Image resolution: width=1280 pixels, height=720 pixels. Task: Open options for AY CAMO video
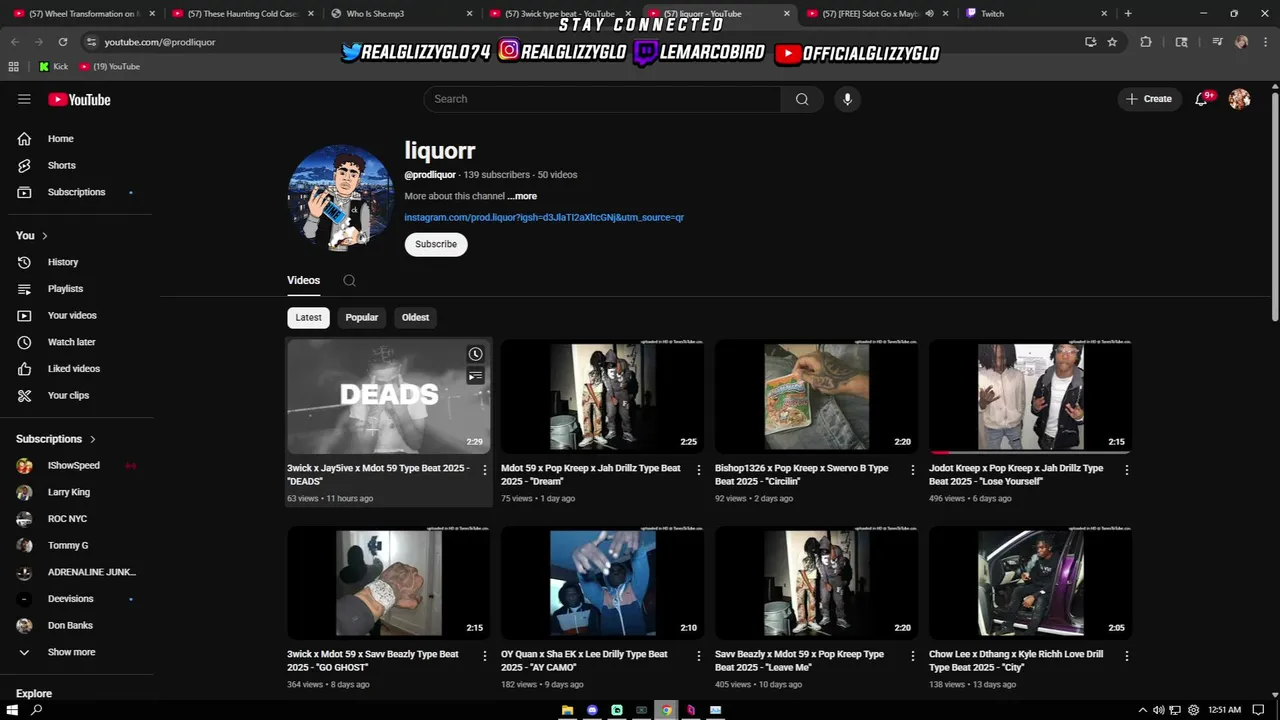tap(699, 656)
